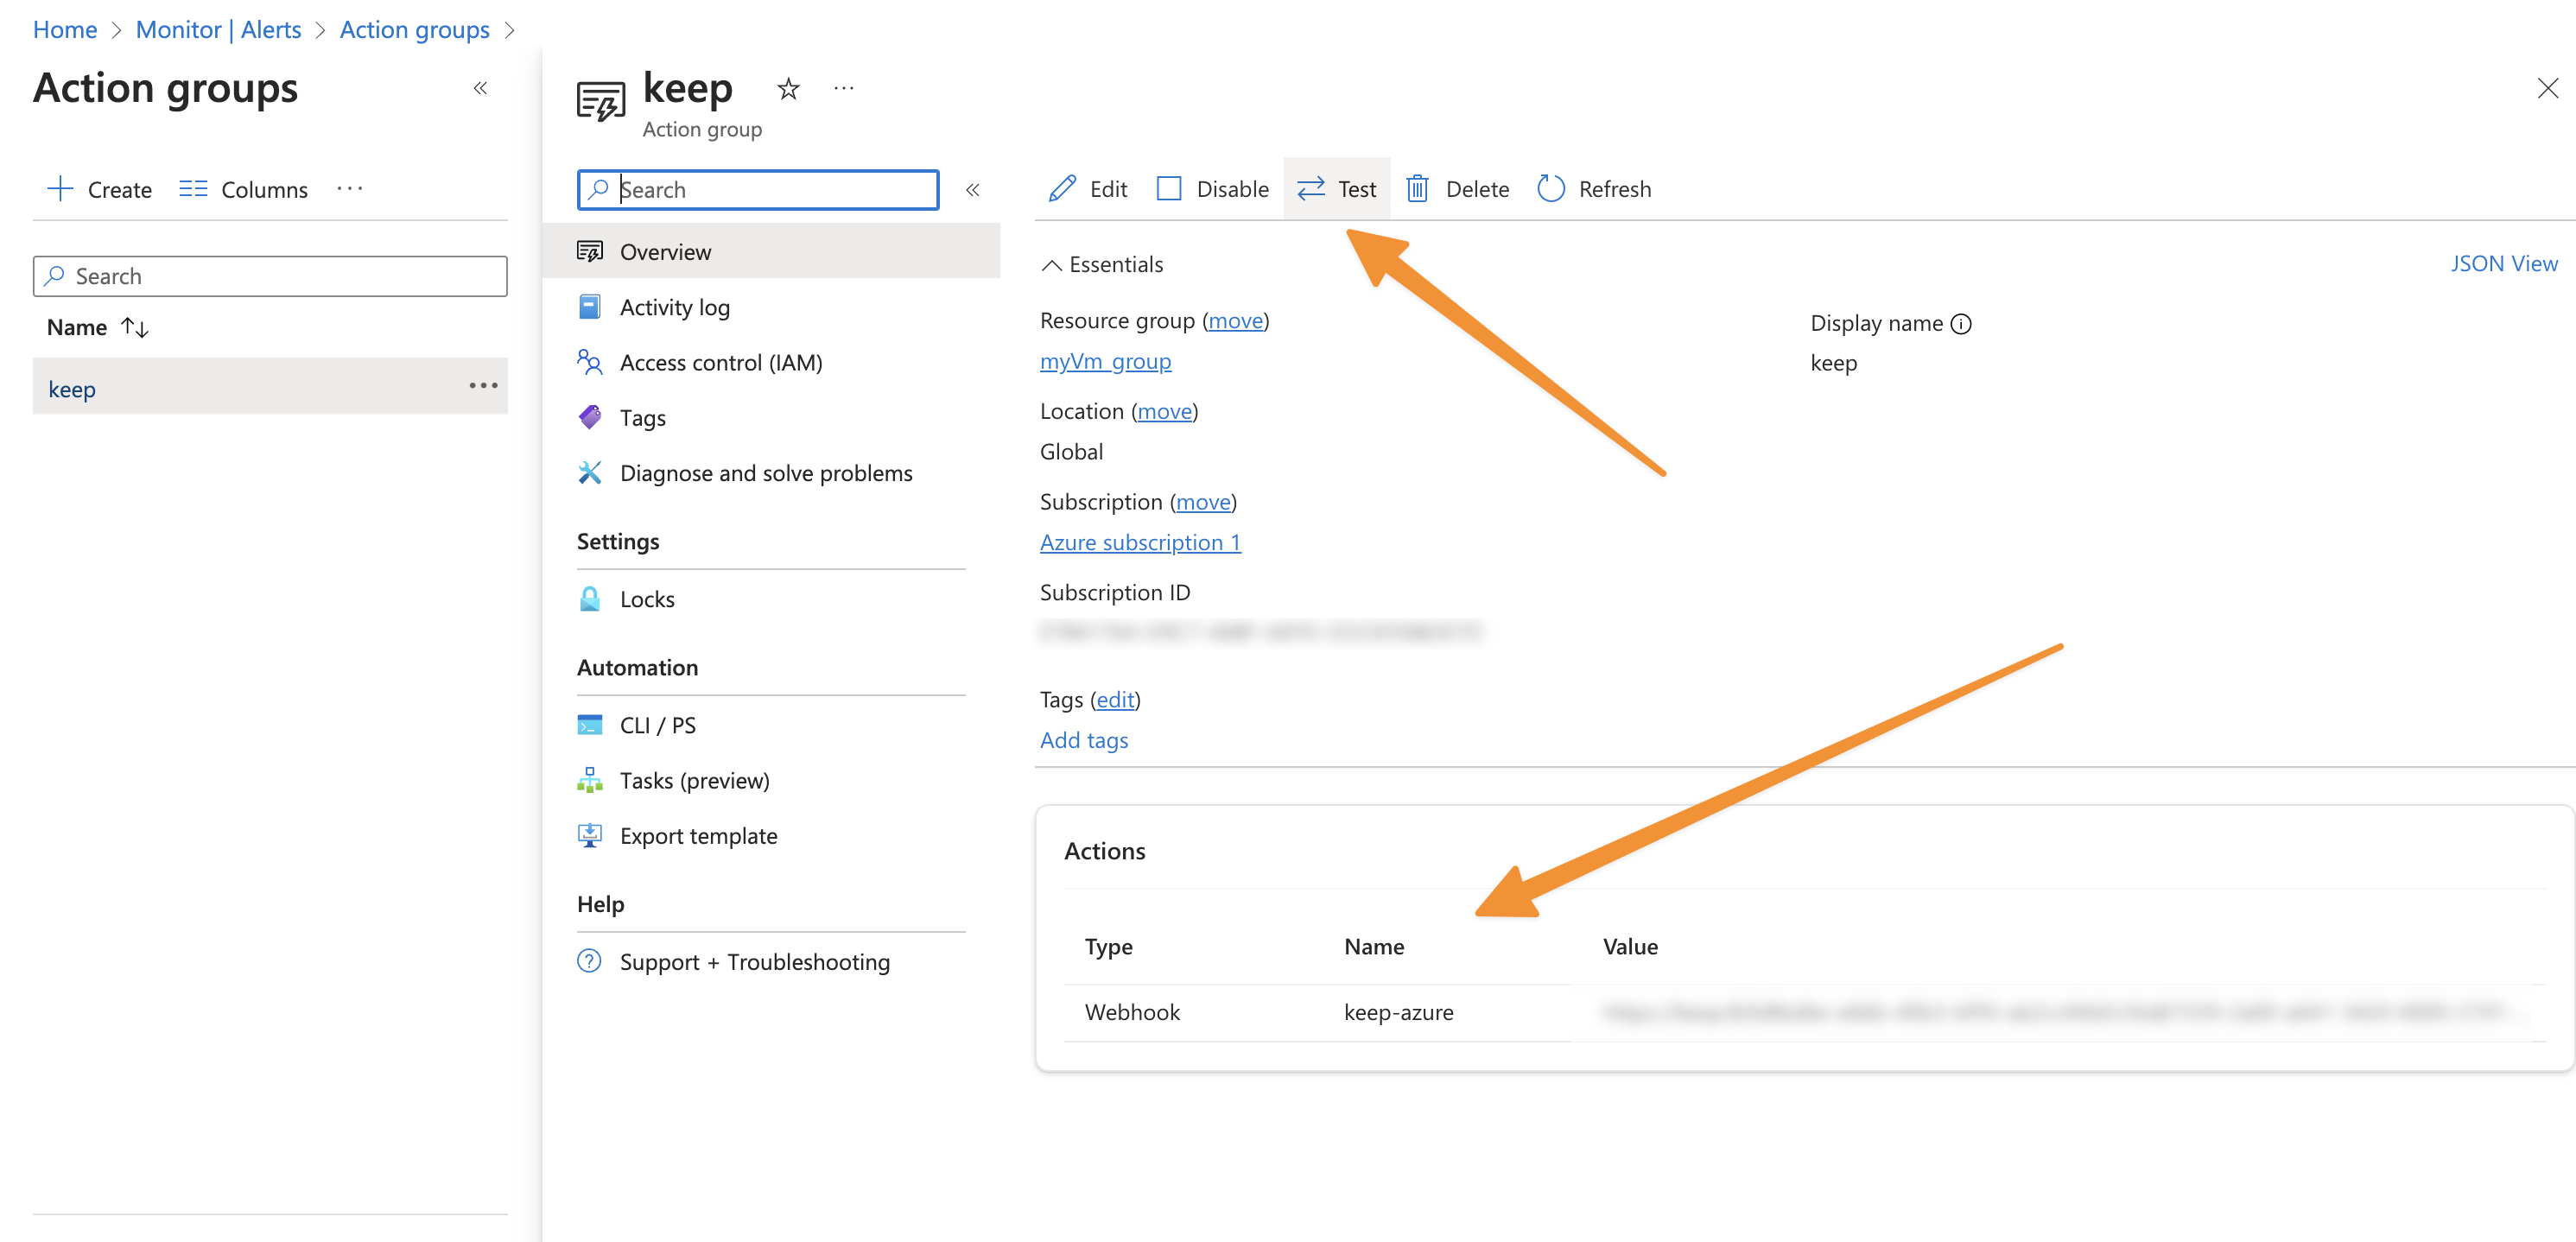The height and width of the screenshot is (1242, 2576).
Task: Open the Tags menu item
Action: (771, 417)
